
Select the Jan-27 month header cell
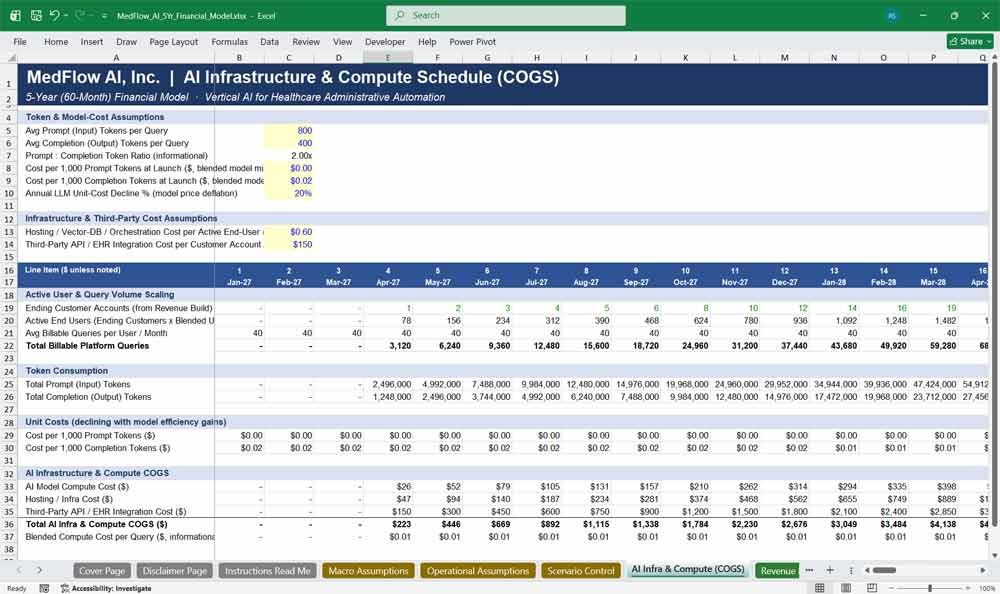click(239, 282)
